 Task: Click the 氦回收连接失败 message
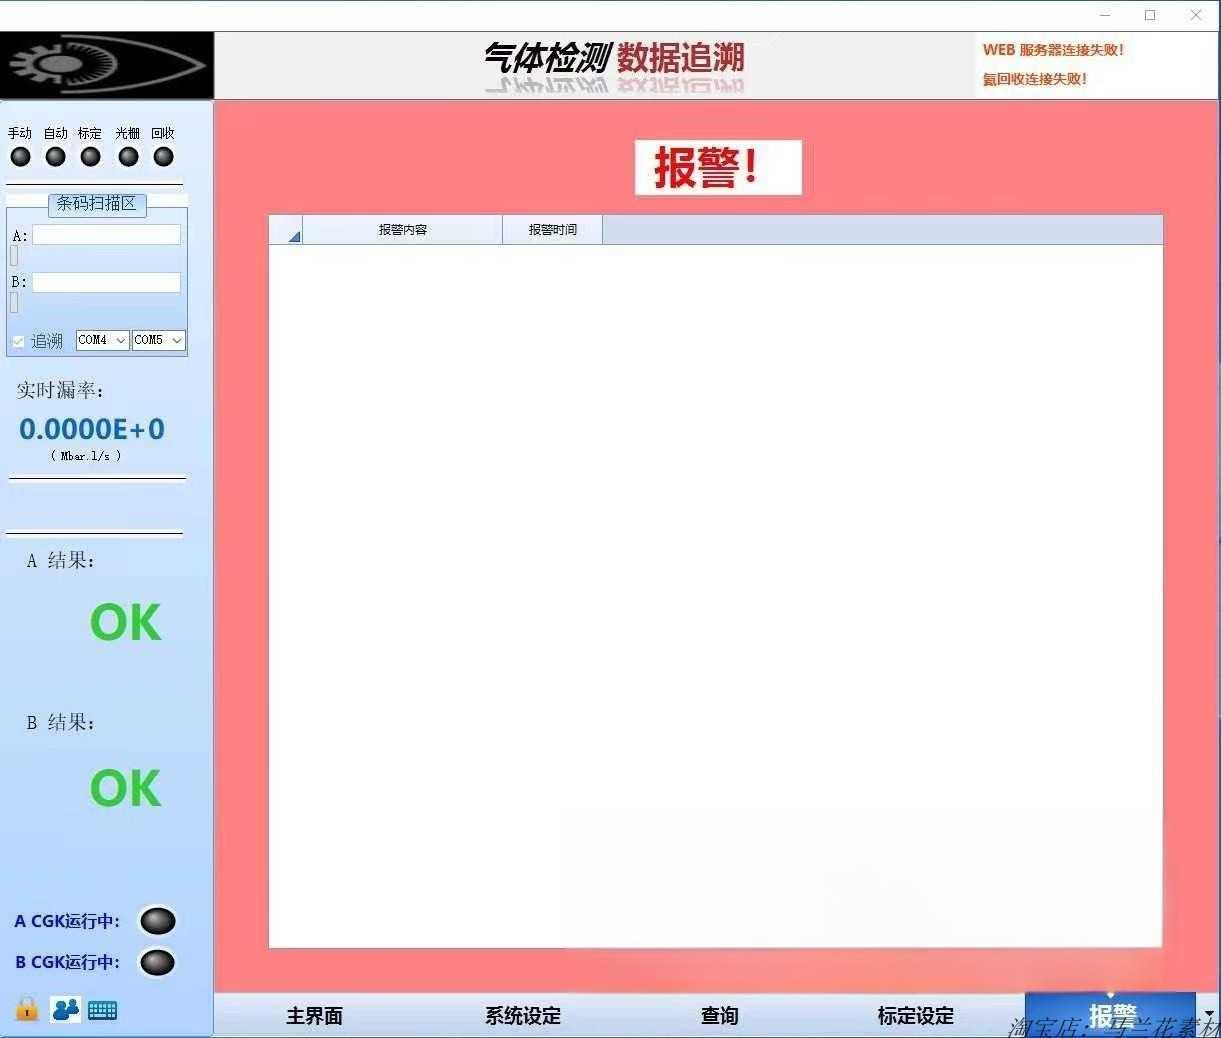click(1034, 79)
